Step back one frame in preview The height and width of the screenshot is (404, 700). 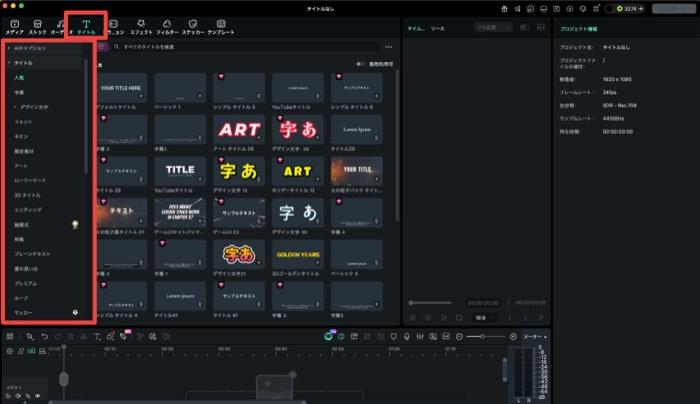click(x=412, y=317)
